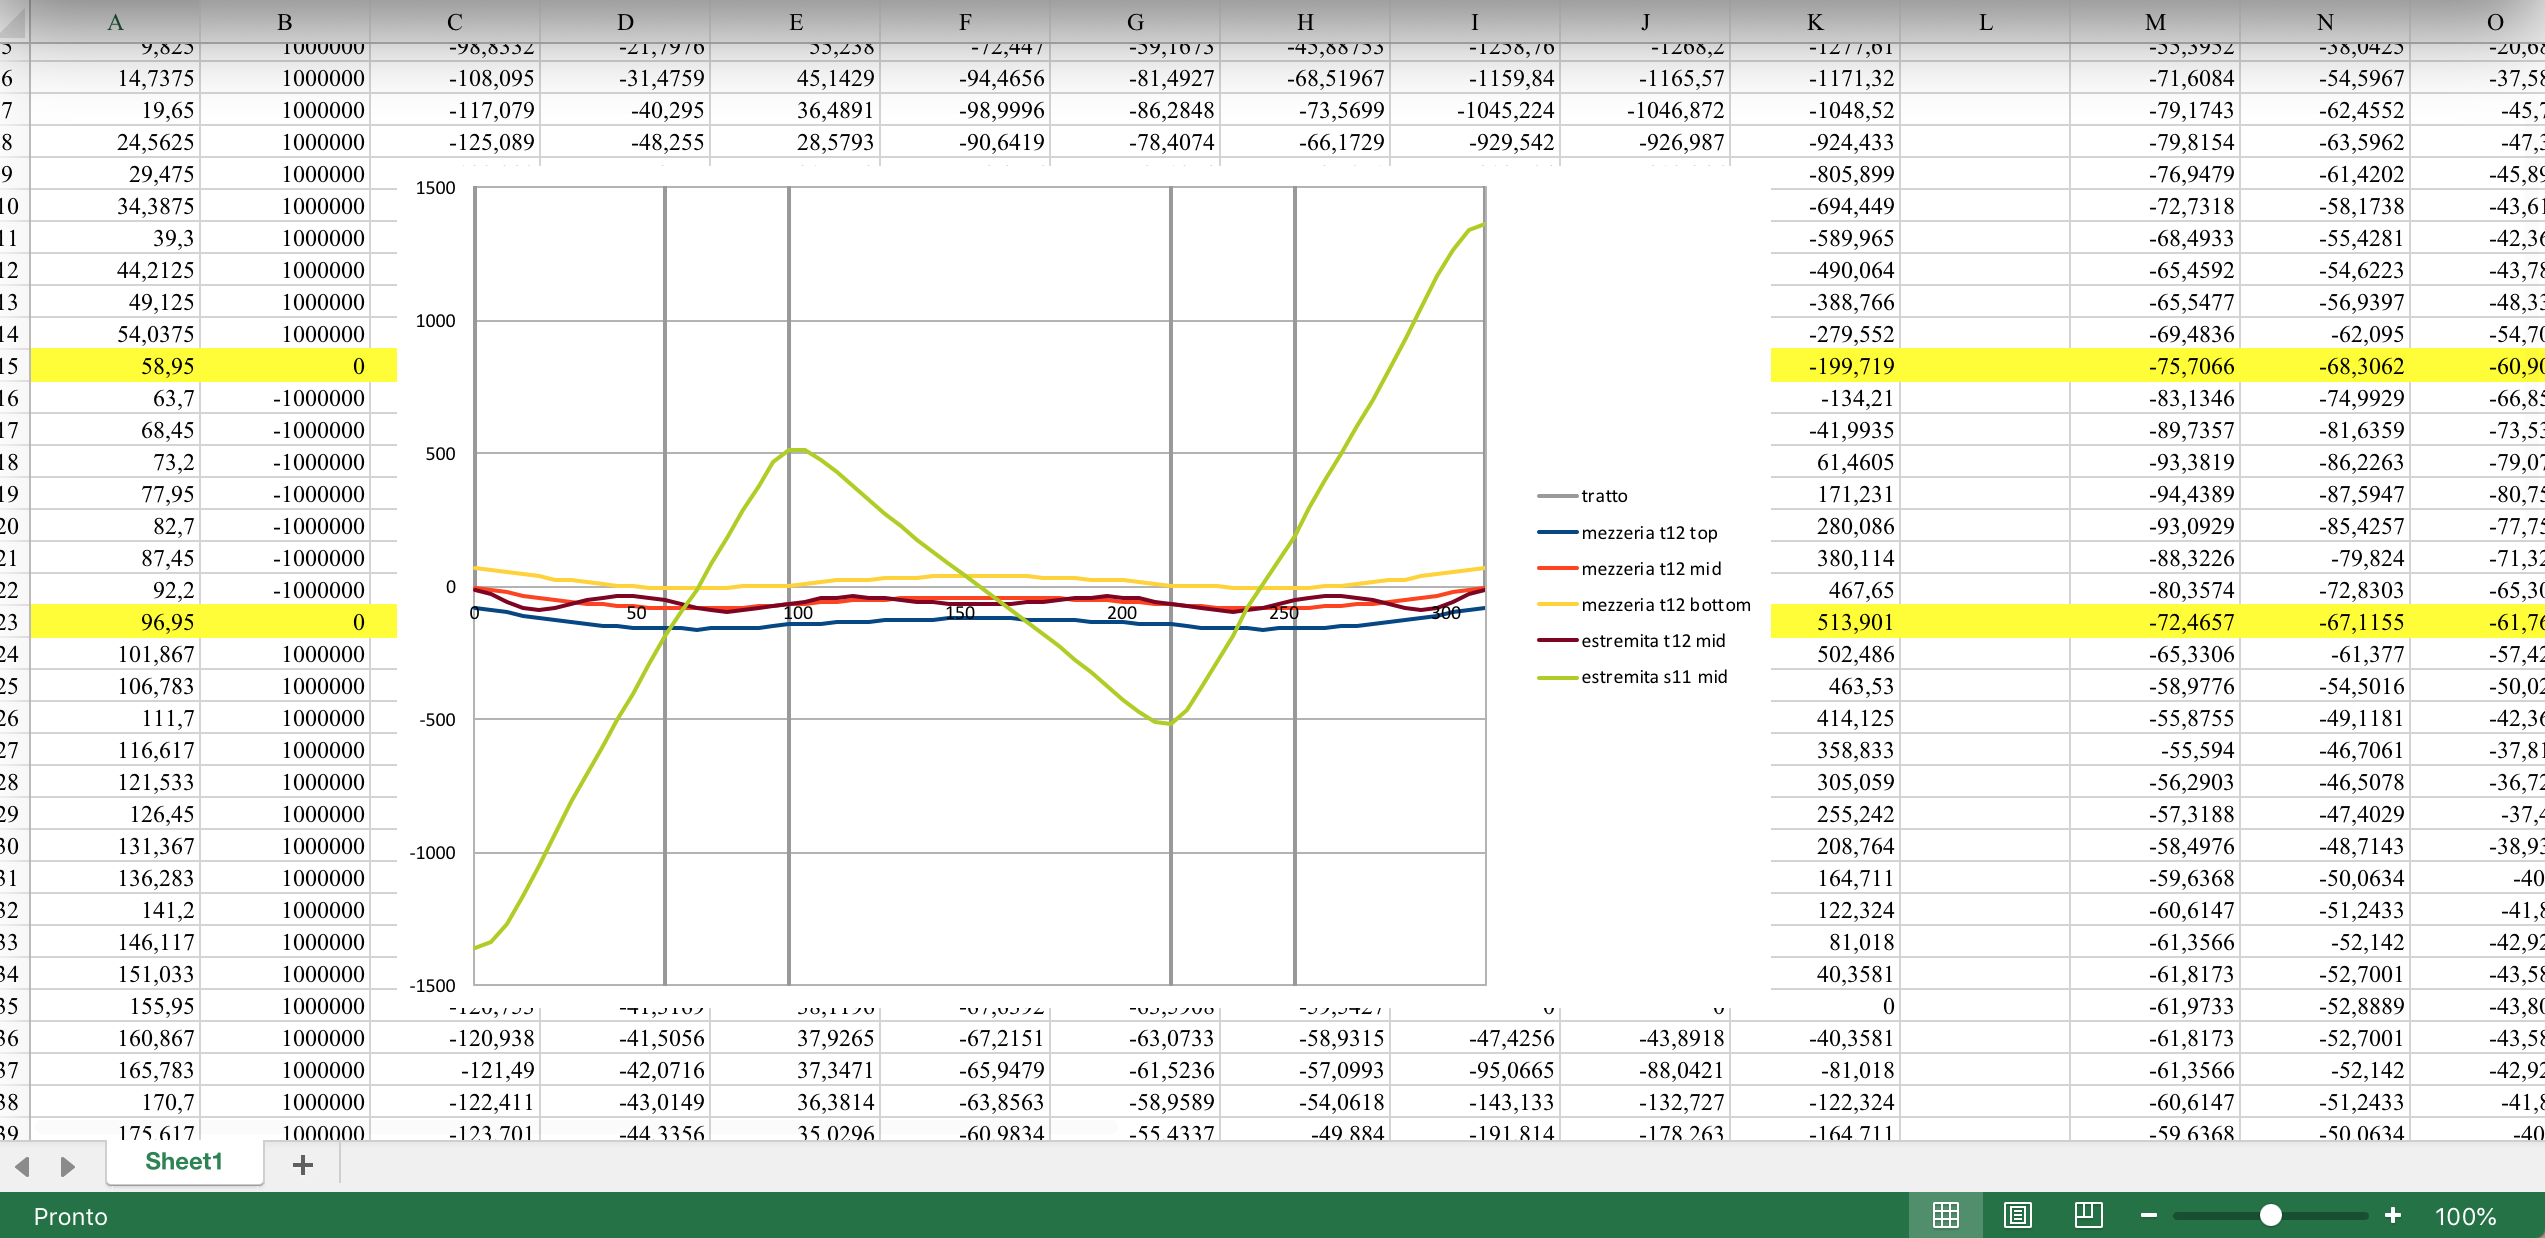Click the 1500 vertical axis label
Screen dimensions: 2545x1238
point(435,187)
